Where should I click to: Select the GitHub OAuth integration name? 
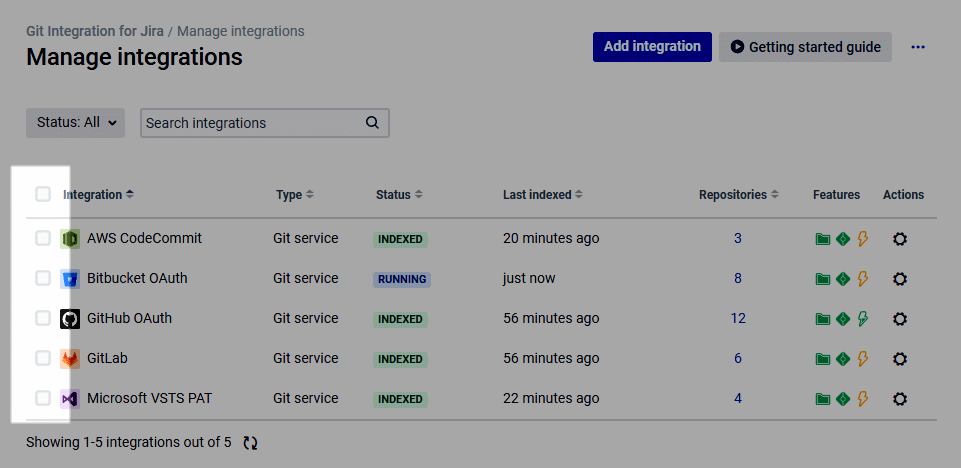[x=129, y=318]
